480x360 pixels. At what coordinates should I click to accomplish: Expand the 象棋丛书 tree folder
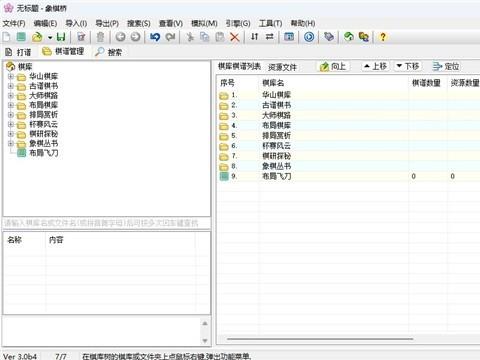coord(11,144)
